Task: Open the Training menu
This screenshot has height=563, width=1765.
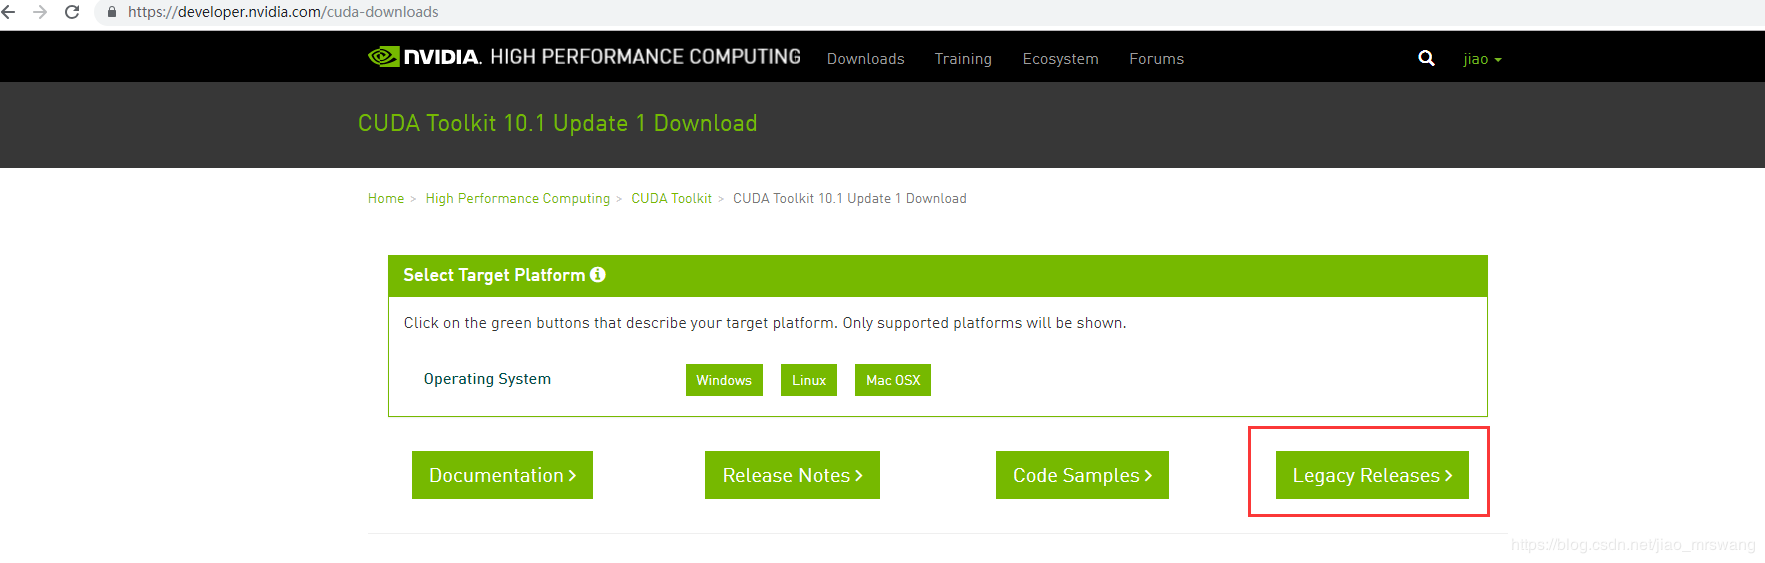Action: click(x=963, y=59)
